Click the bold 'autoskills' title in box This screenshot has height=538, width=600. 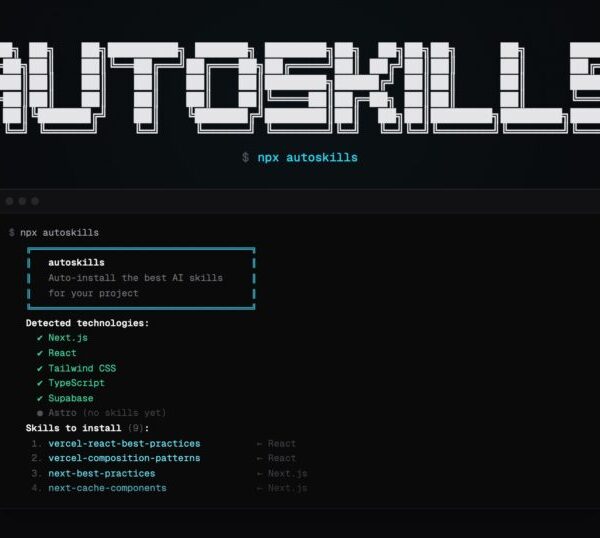(x=76, y=262)
